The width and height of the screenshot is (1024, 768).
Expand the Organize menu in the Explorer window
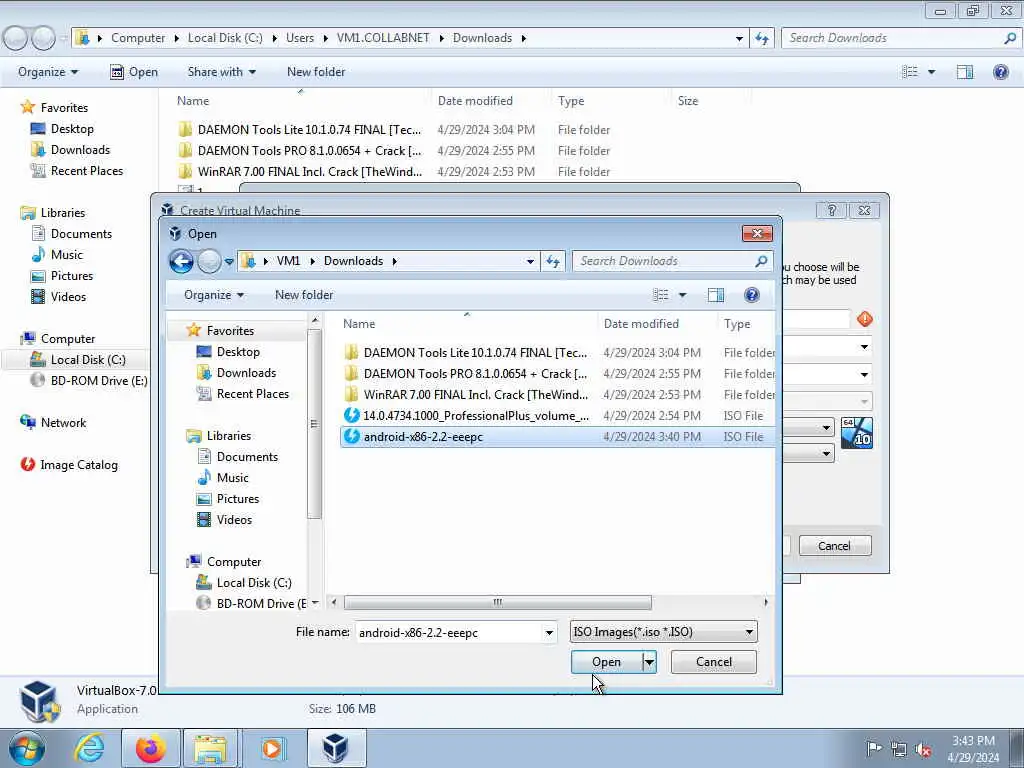point(48,72)
